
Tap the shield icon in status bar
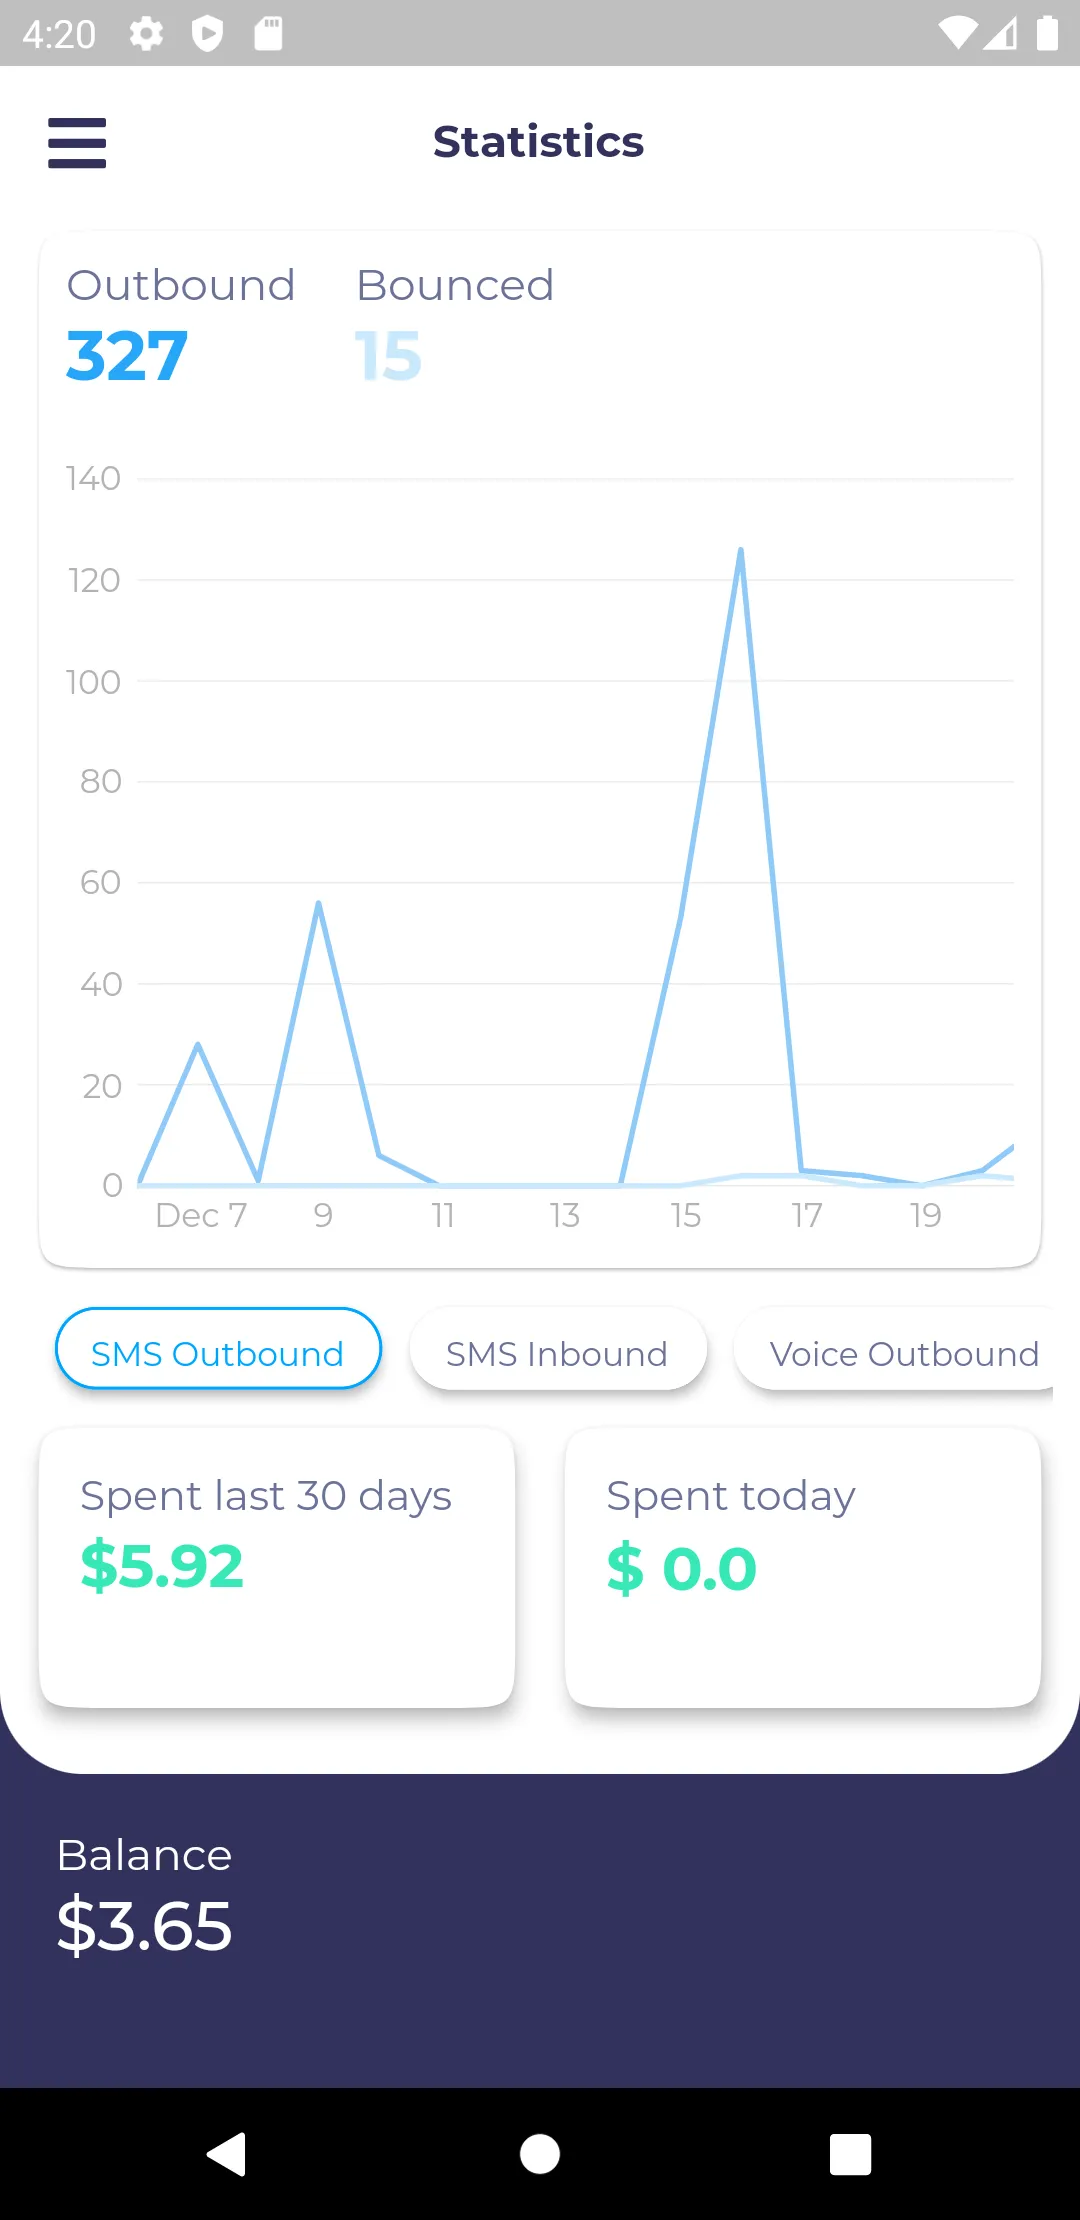click(x=207, y=34)
